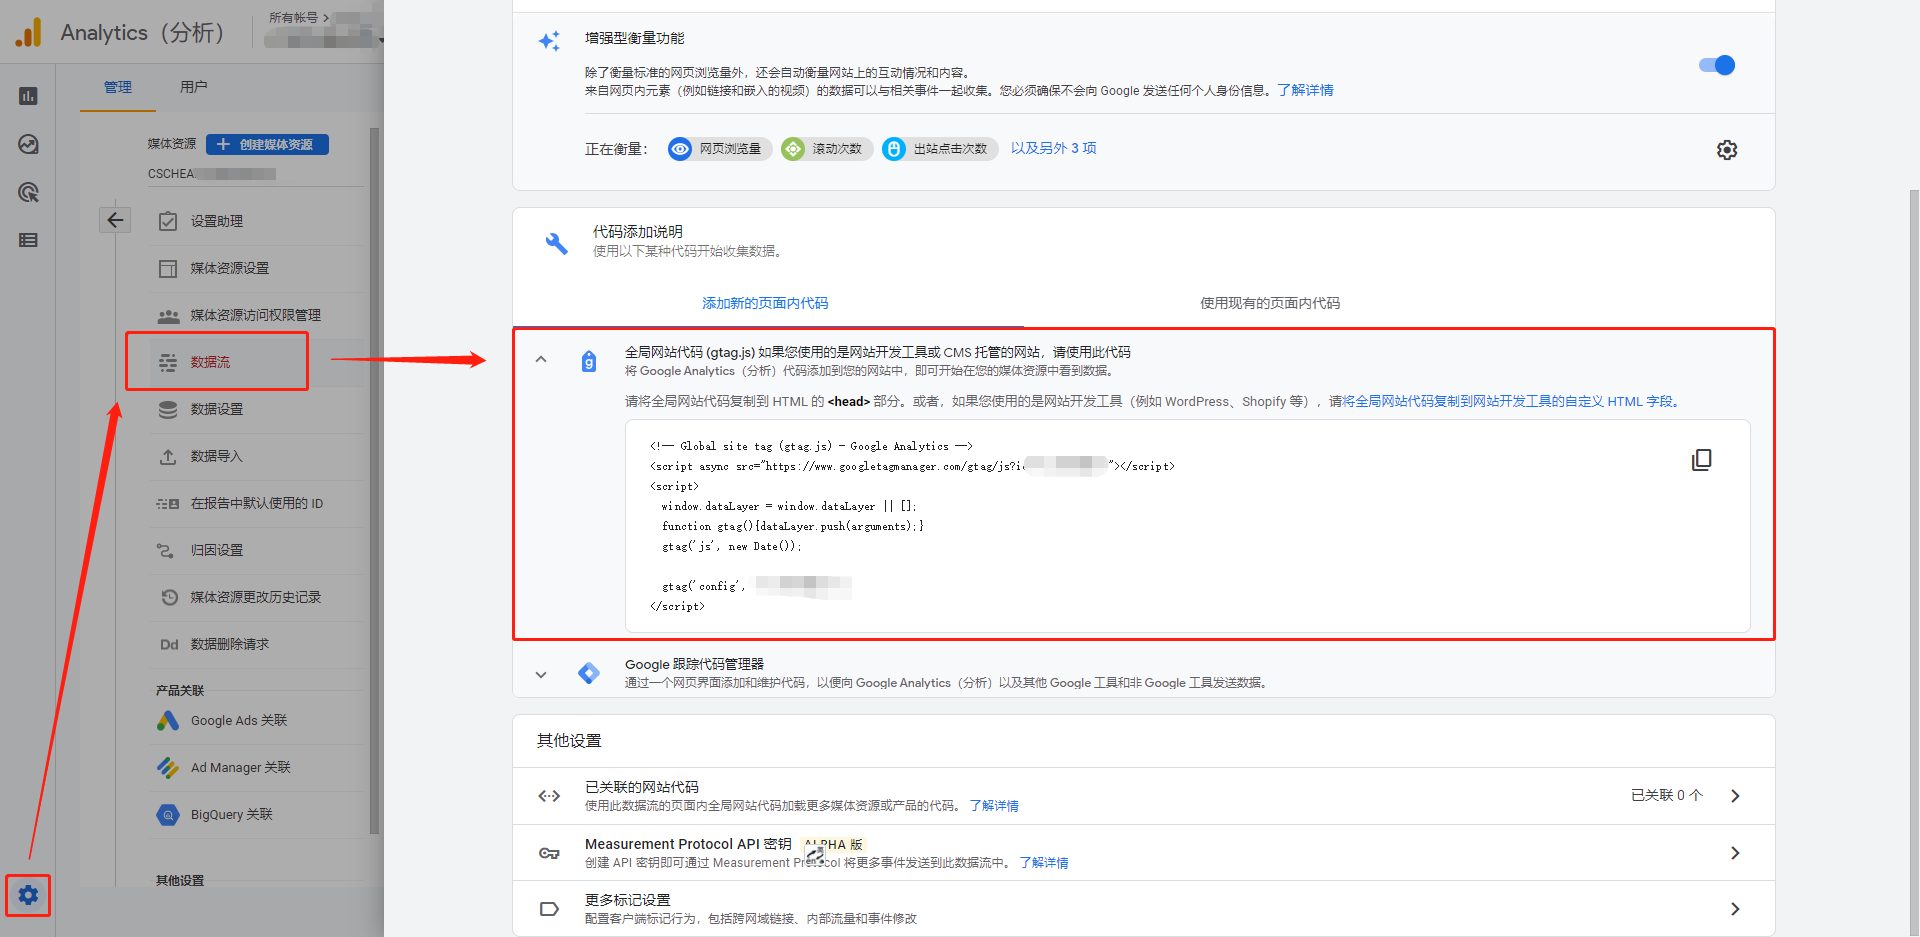The width and height of the screenshot is (1920, 937).
Task: Click the custom HTML field instructions link
Action: pyautogui.click(x=1510, y=401)
